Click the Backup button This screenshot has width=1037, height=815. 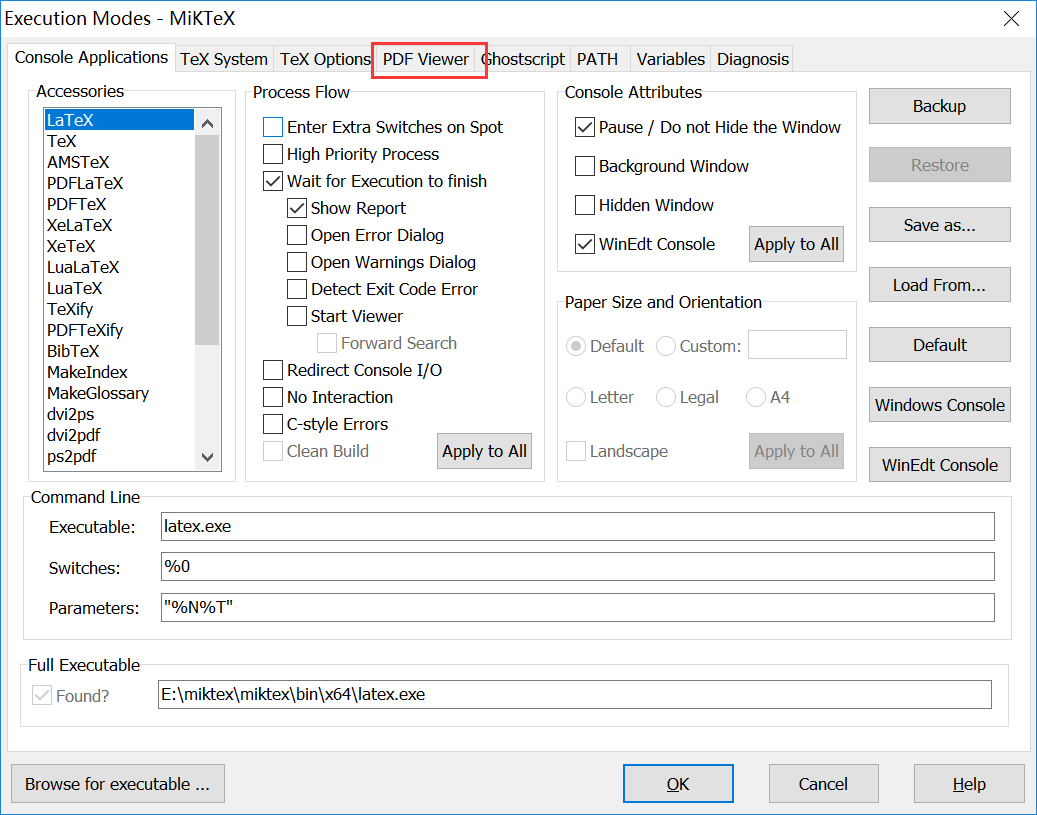[939, 106]
